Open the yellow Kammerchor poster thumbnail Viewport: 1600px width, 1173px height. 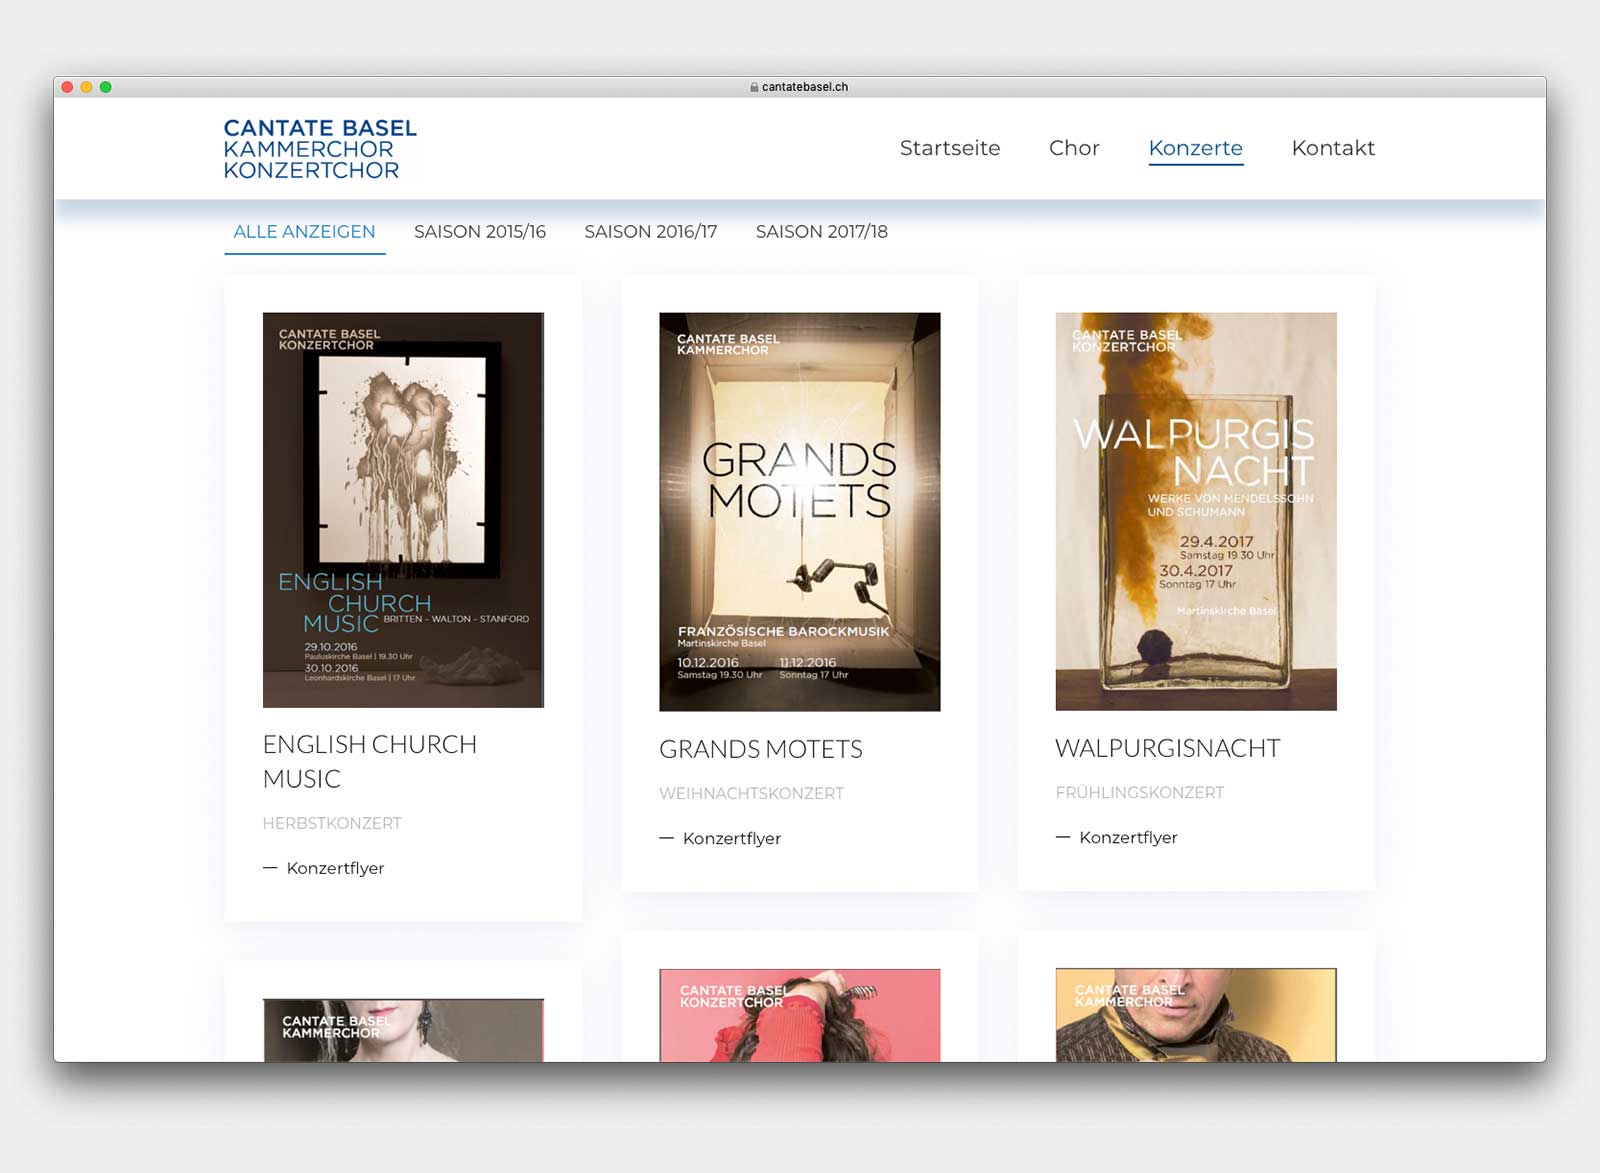[1196, 1015]
